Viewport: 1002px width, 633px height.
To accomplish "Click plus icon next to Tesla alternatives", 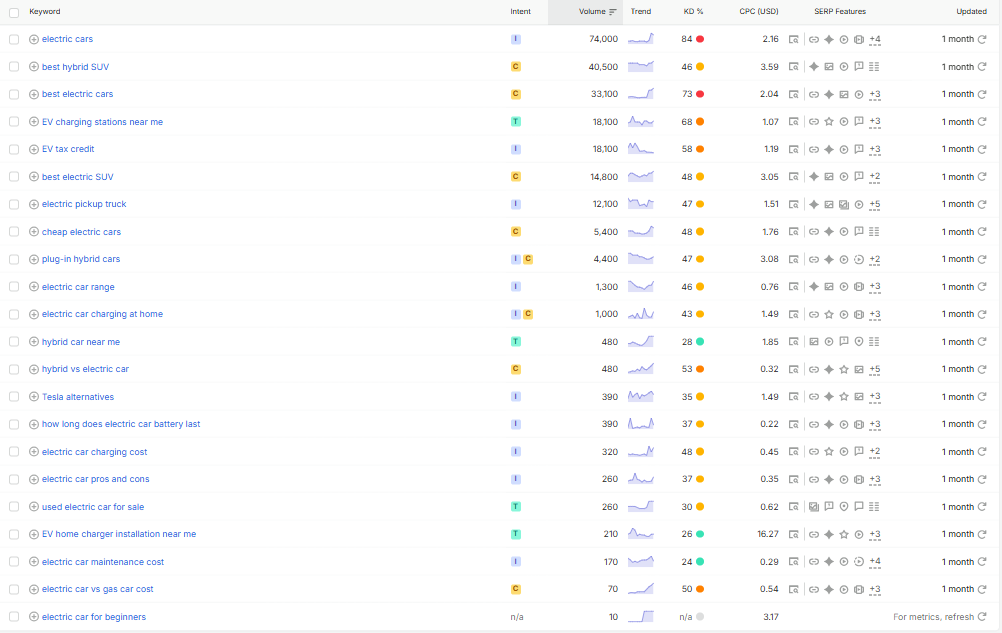I will tap(34, 397).
